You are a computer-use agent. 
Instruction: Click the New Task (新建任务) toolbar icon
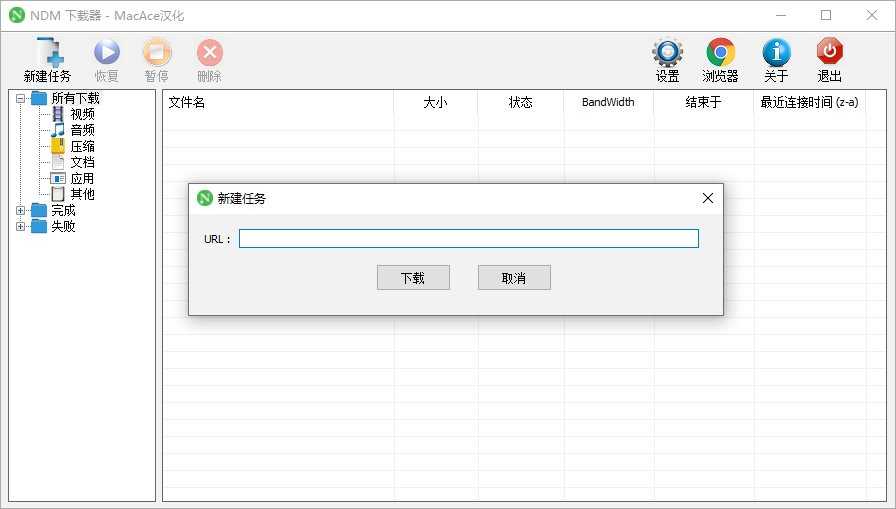(x=47, y=54)
